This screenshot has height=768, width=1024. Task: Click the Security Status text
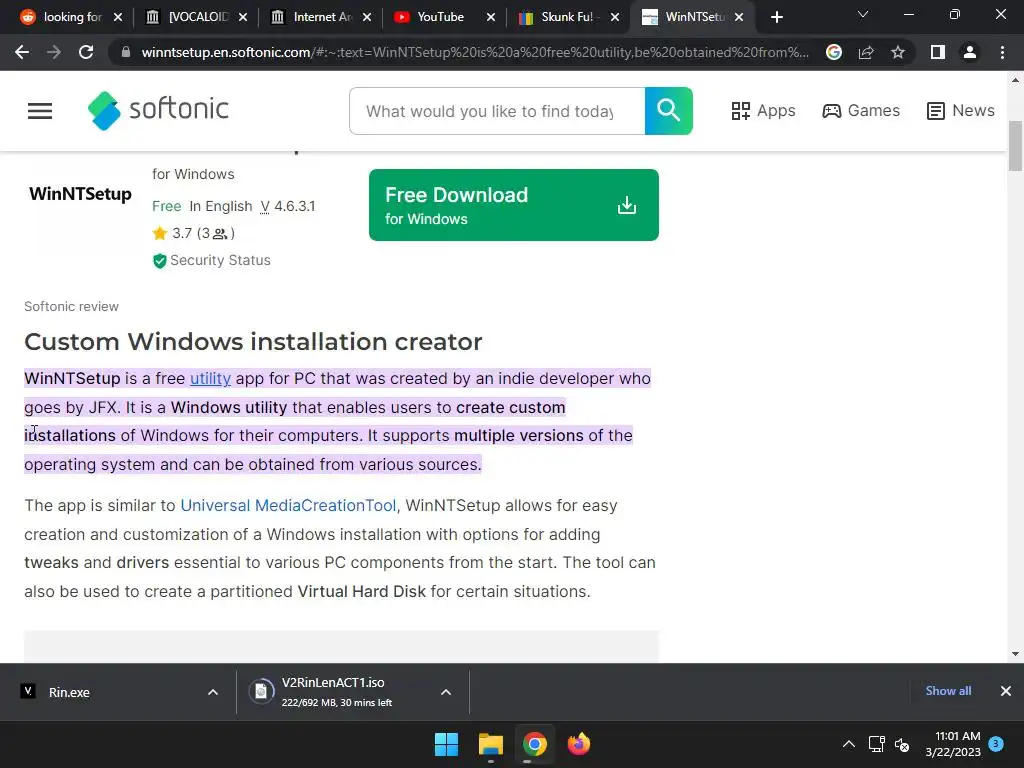(220, 261)
